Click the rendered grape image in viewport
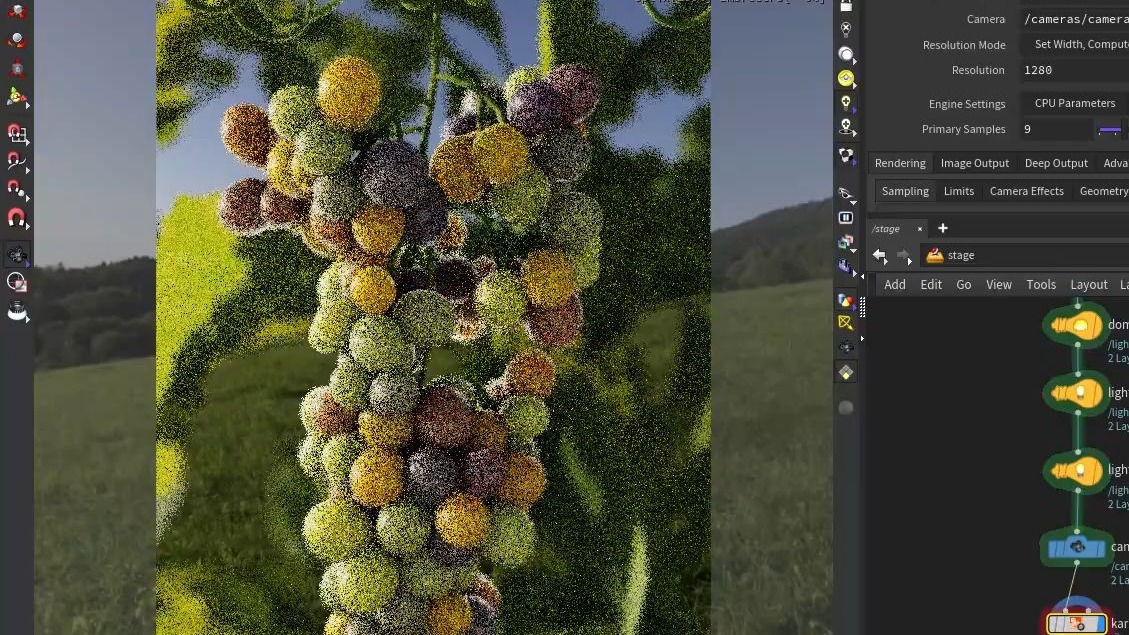 coord(433,318)
